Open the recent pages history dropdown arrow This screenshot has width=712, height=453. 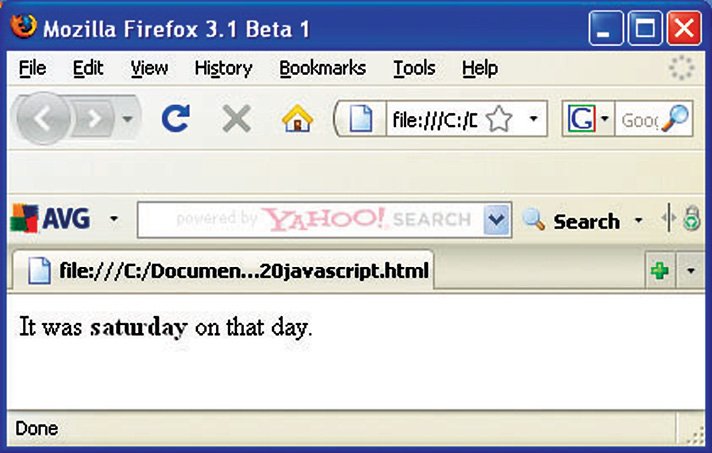(x=127, y=119)
